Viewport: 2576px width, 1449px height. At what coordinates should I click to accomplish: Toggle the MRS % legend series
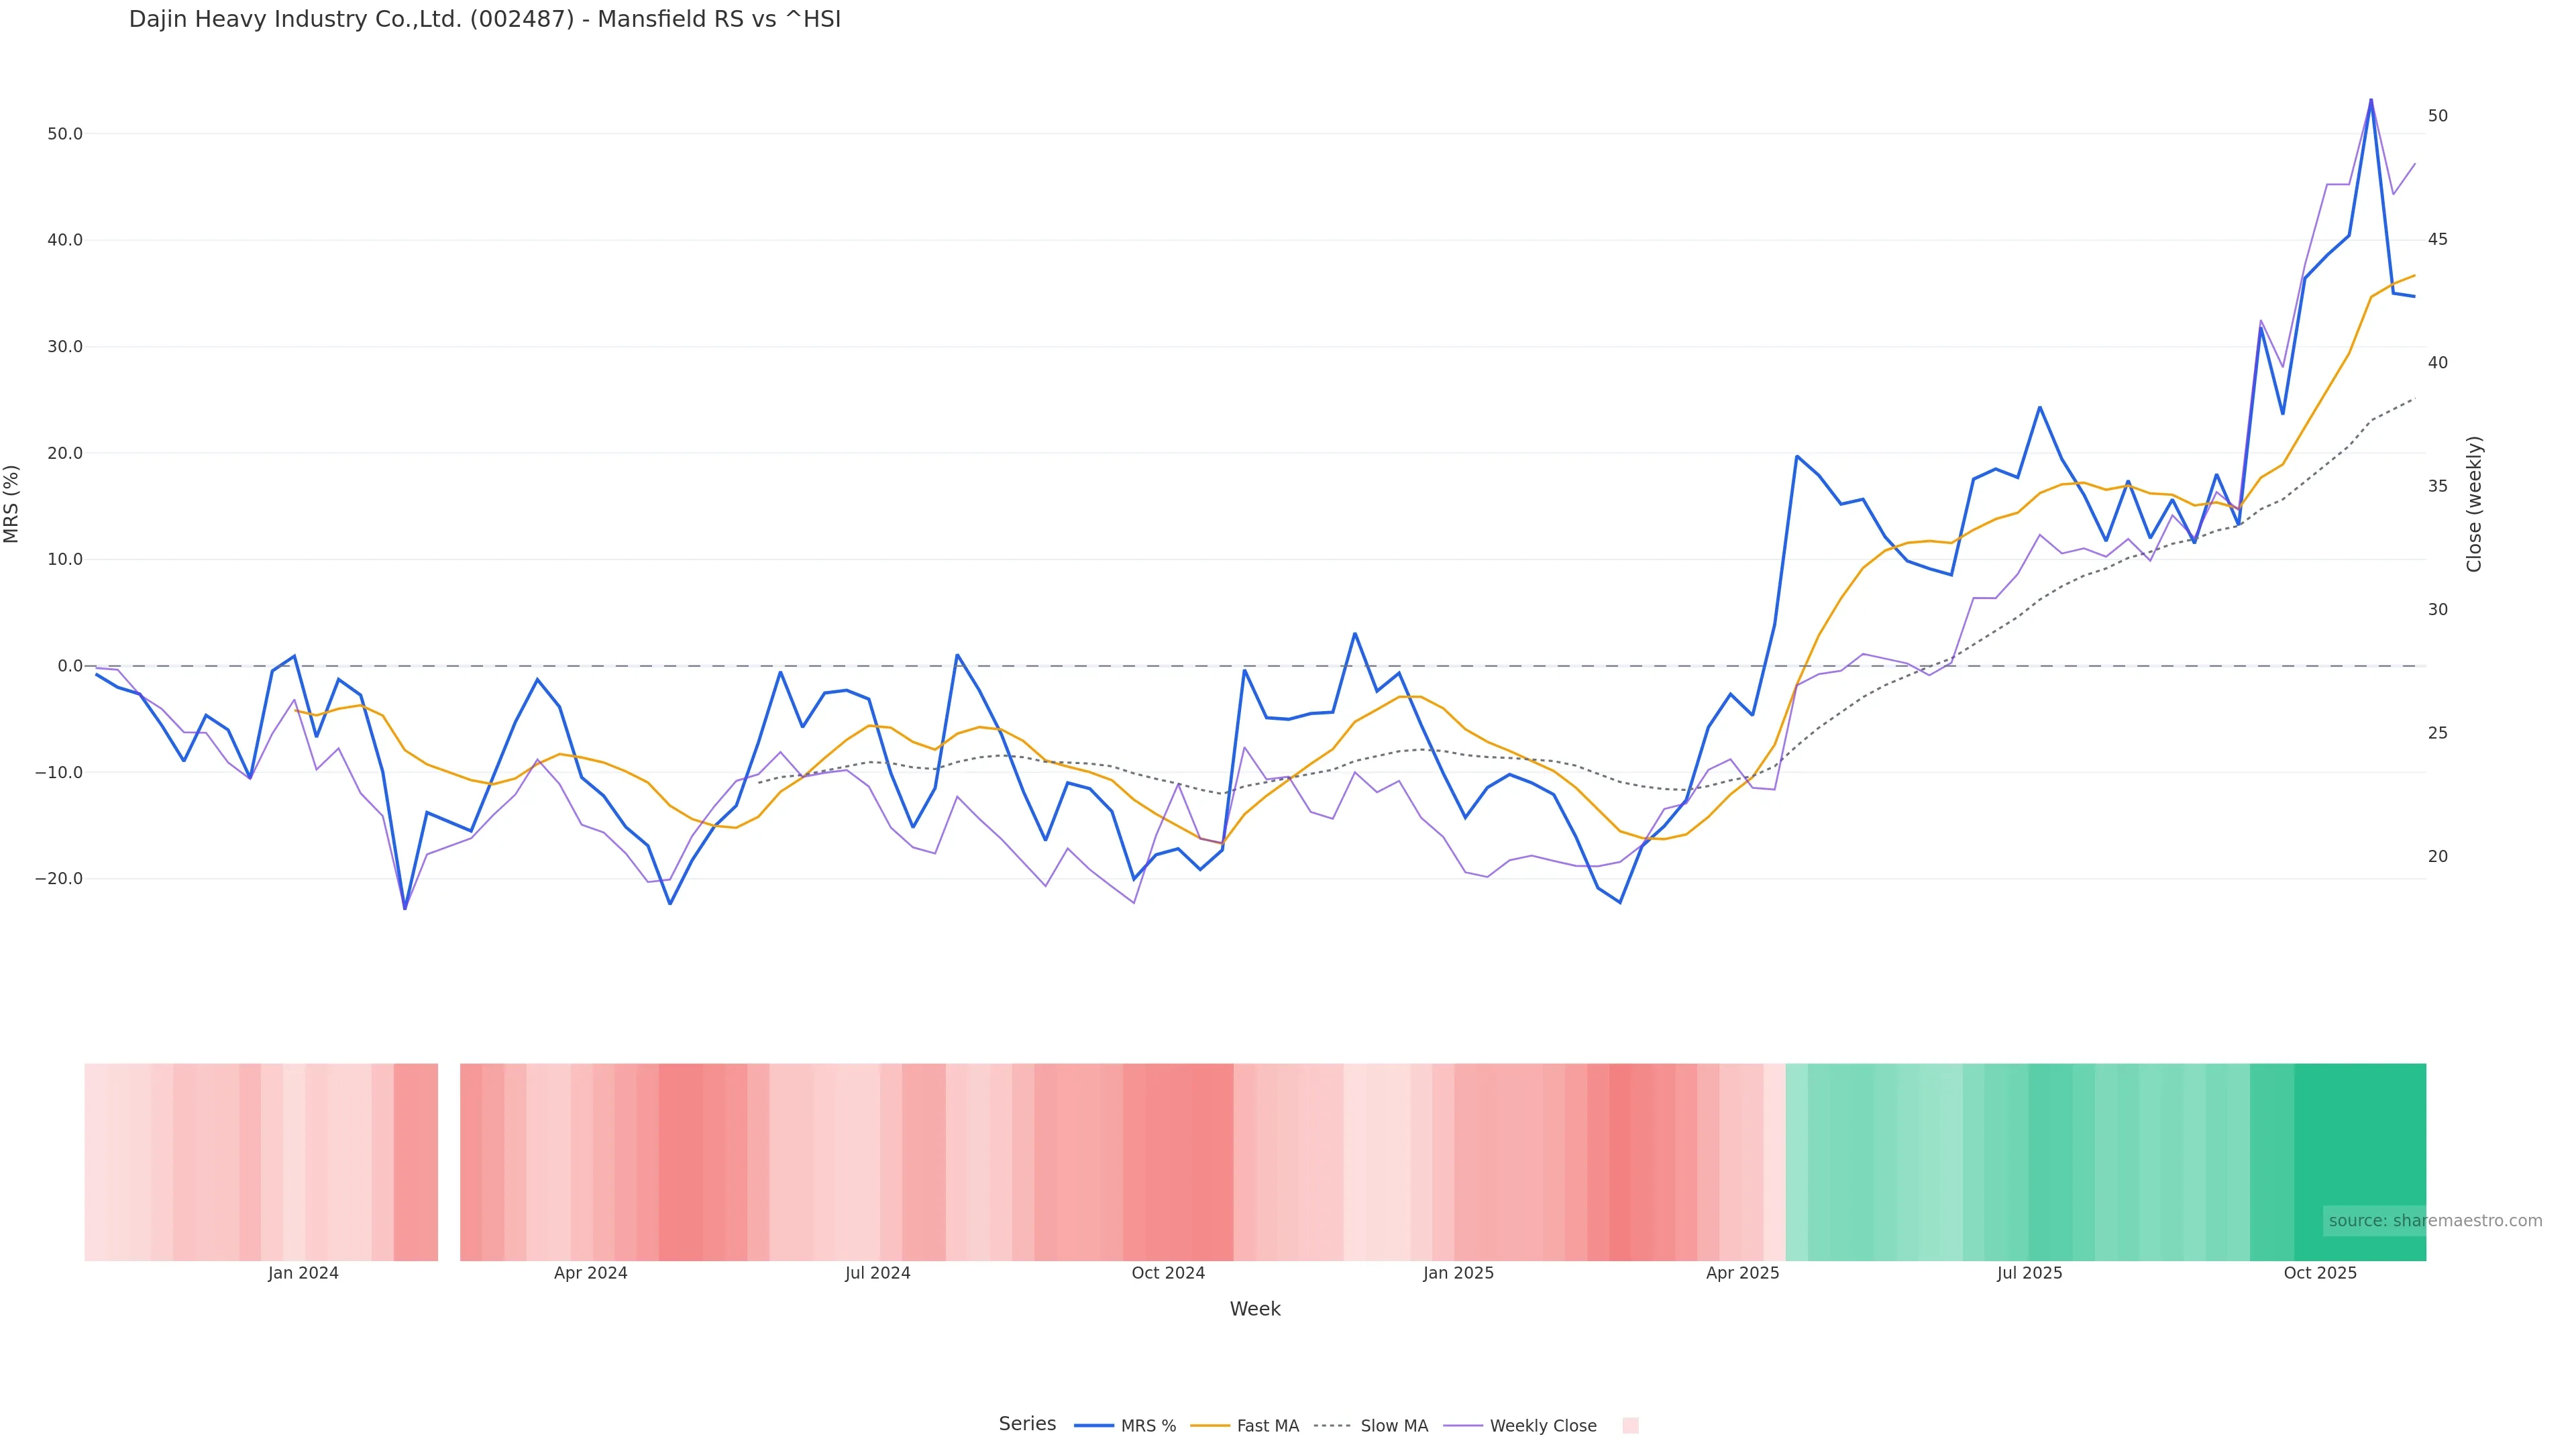tap(1148, 1426)
